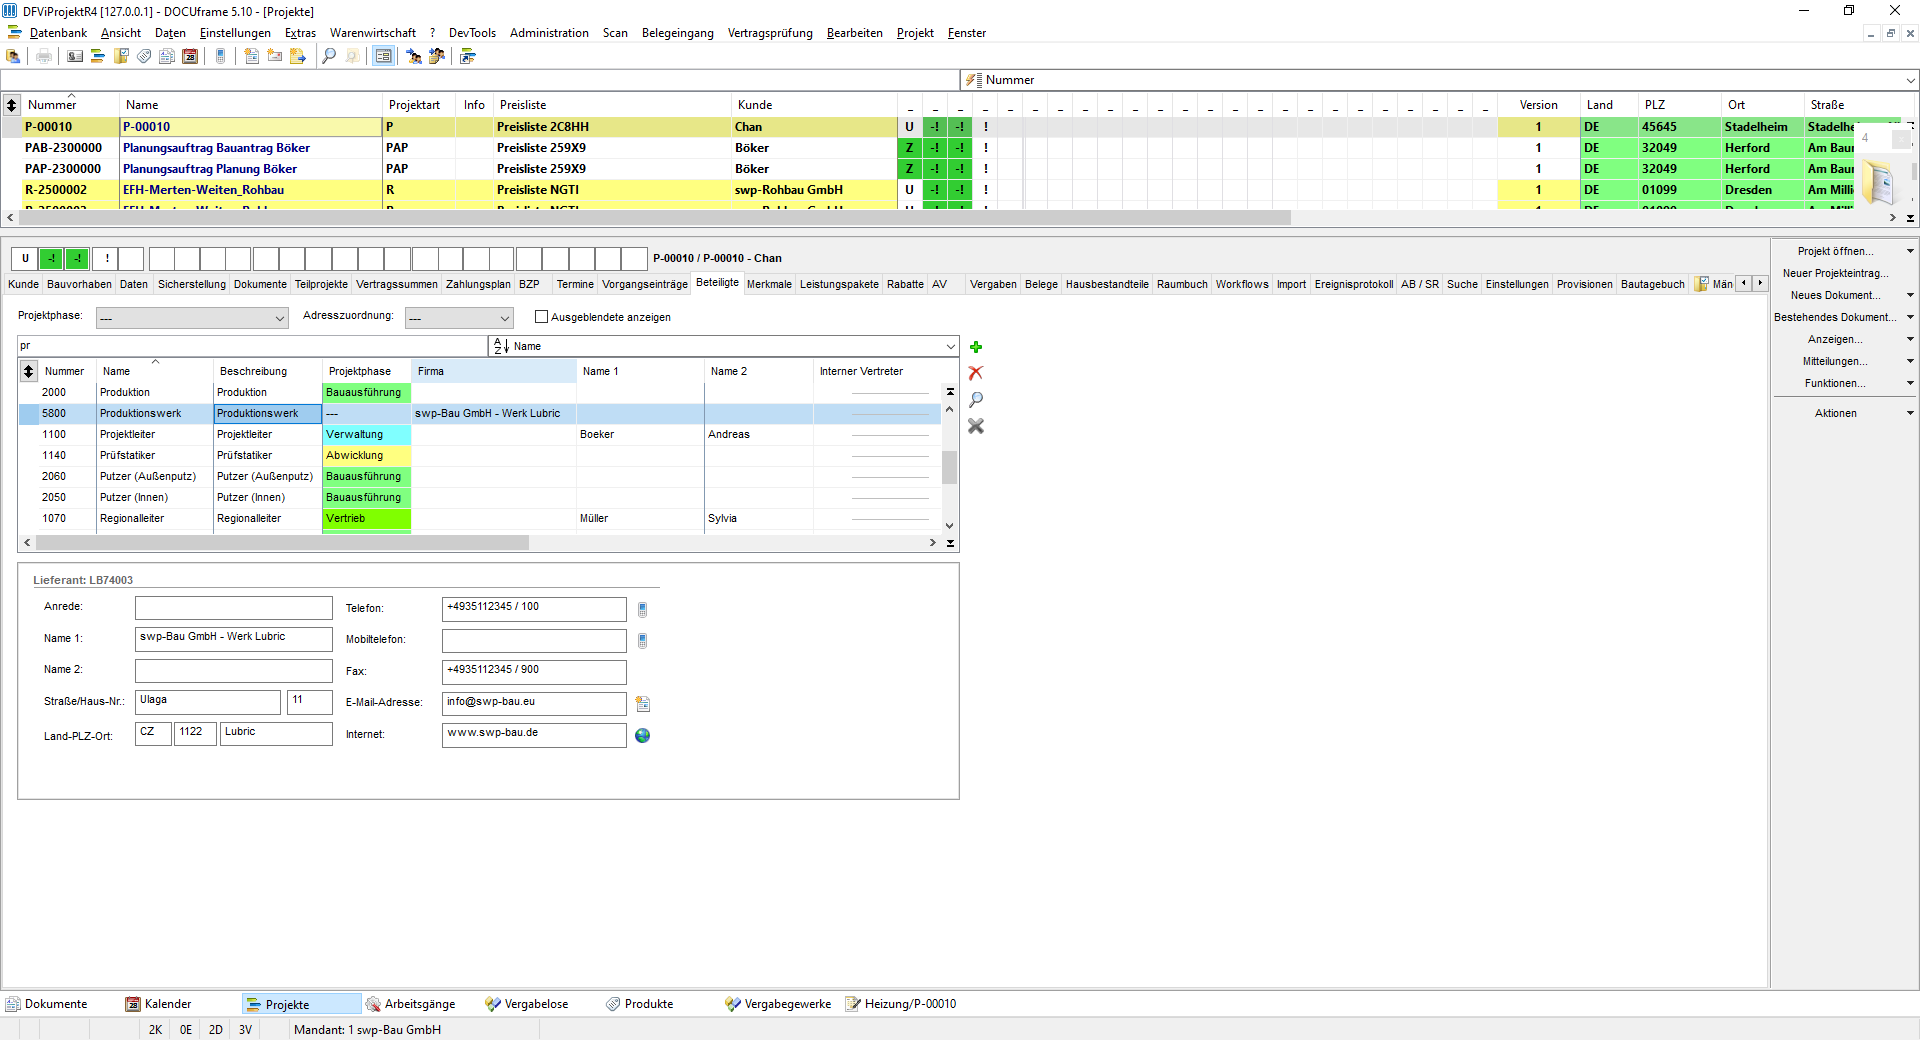1920x1040 pixels.
Task: Click phone icon next to Mobiltelefon field
Action: (643, 641)
